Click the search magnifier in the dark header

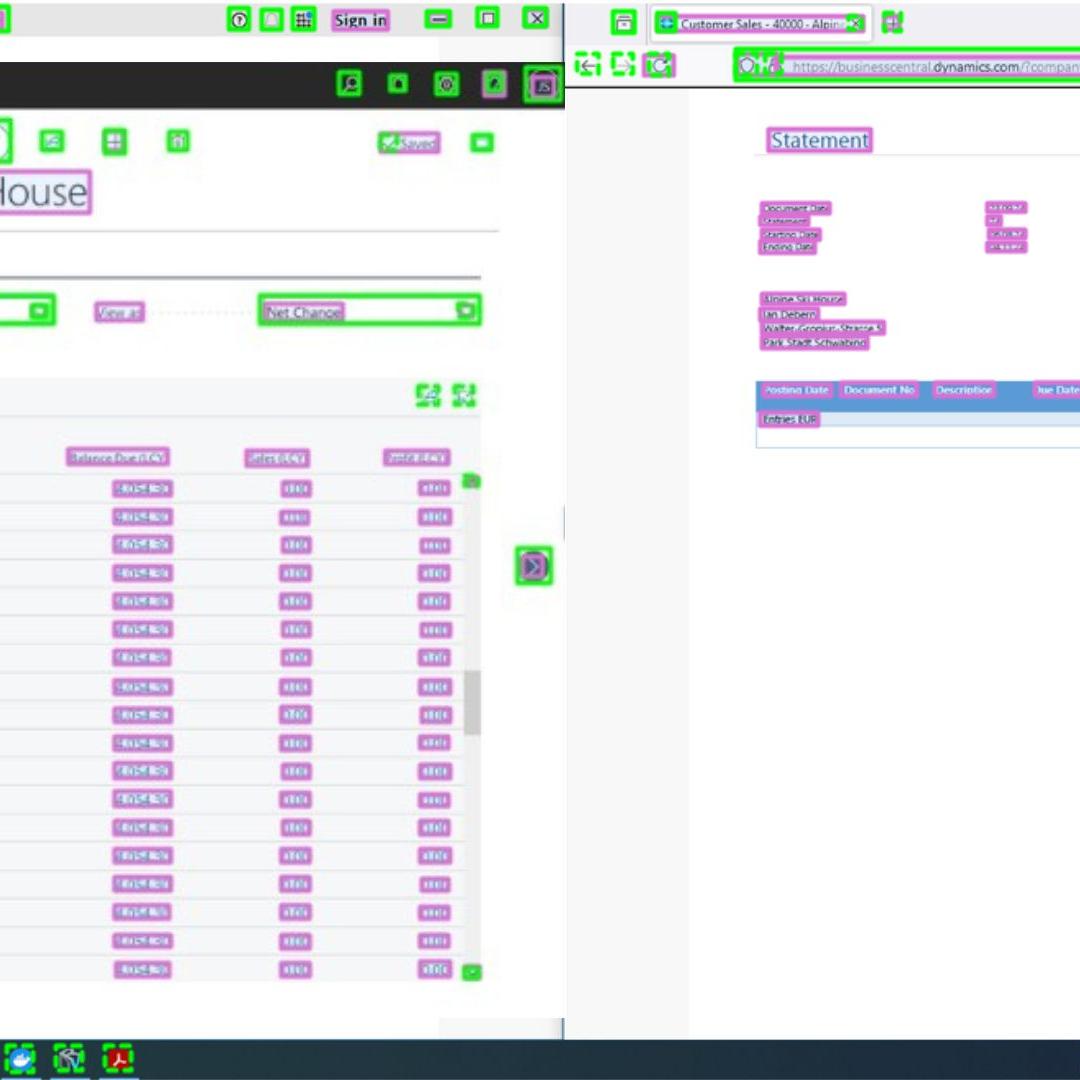349,84
